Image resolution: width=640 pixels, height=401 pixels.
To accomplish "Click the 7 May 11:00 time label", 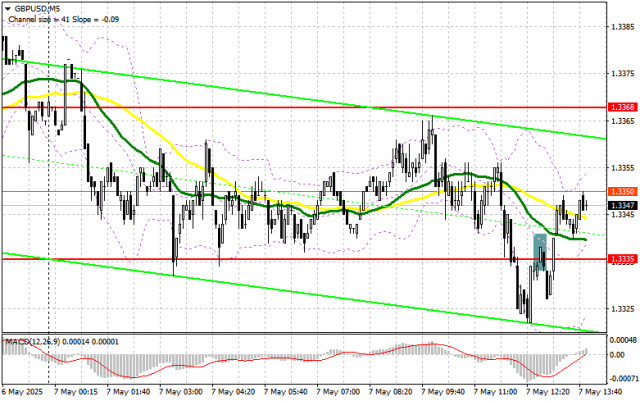I will point(496,392).
